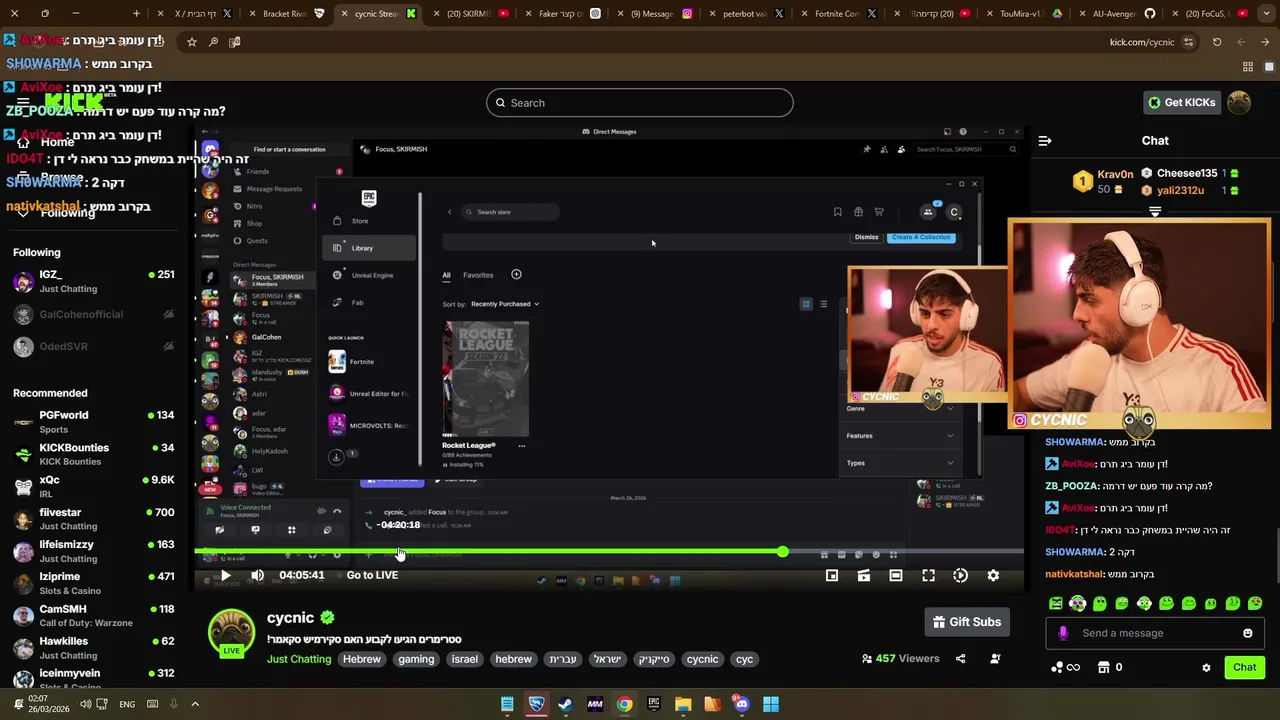This screenshot has height=720, width=1280.
Task: Open chat settings gear icon
Action: [x=1206, y=667]
